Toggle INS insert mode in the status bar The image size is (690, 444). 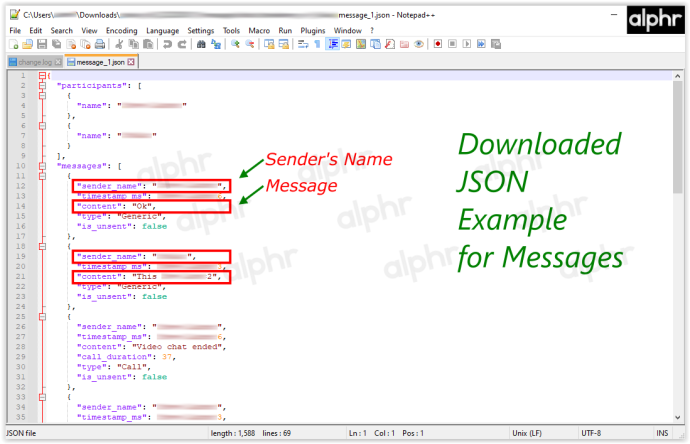[662, 433]
